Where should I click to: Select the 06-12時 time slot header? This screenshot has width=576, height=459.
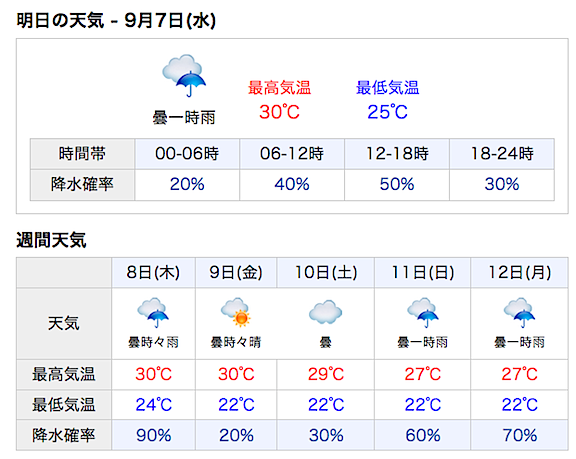pyautogui.click(x=292, y=153)
